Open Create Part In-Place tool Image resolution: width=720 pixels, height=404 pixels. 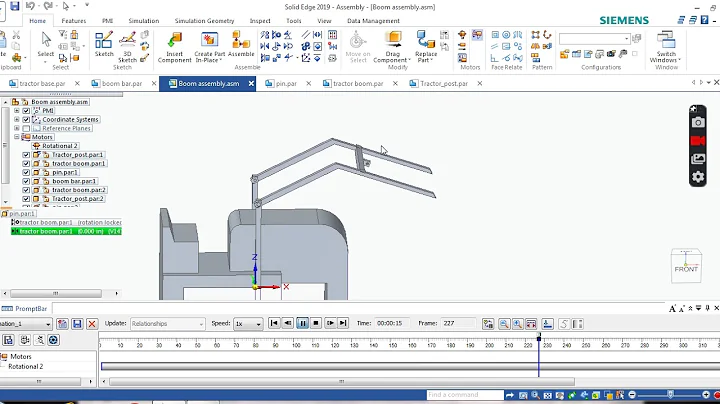point(209,47)
